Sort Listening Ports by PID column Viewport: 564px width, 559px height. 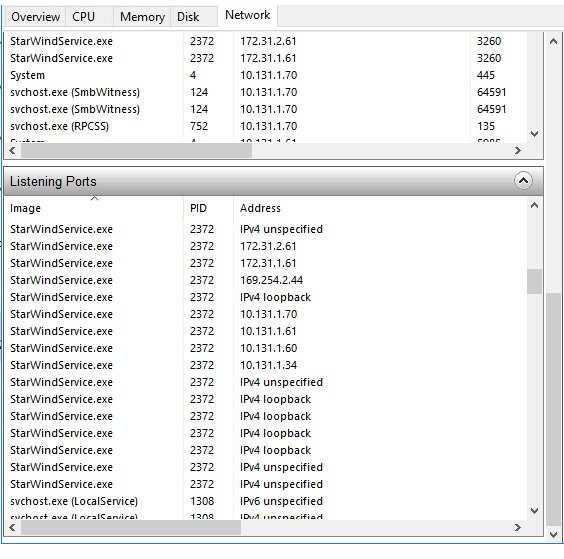coord(208,208)
